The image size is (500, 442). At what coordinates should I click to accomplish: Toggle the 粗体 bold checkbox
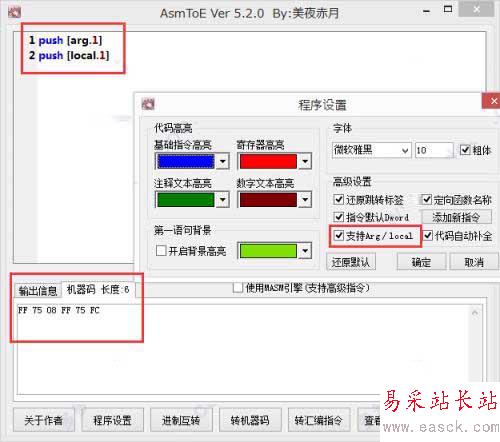tap(465, 150)
